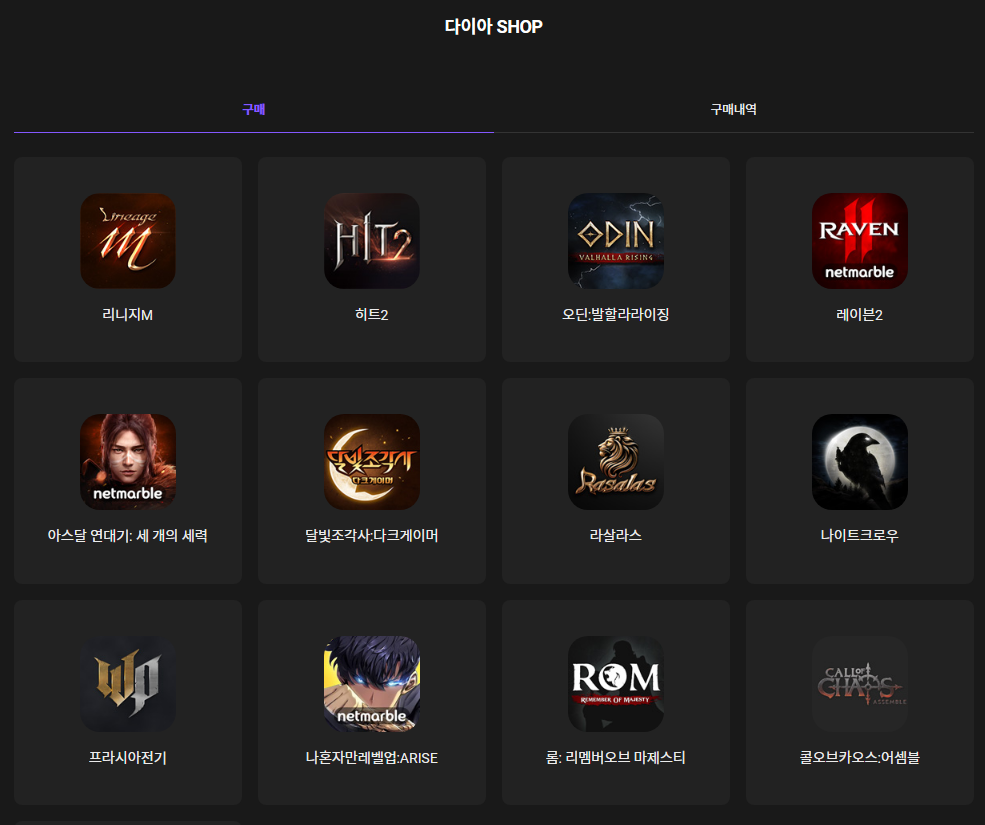Click the 프라시아전기 label

point(128,758)
